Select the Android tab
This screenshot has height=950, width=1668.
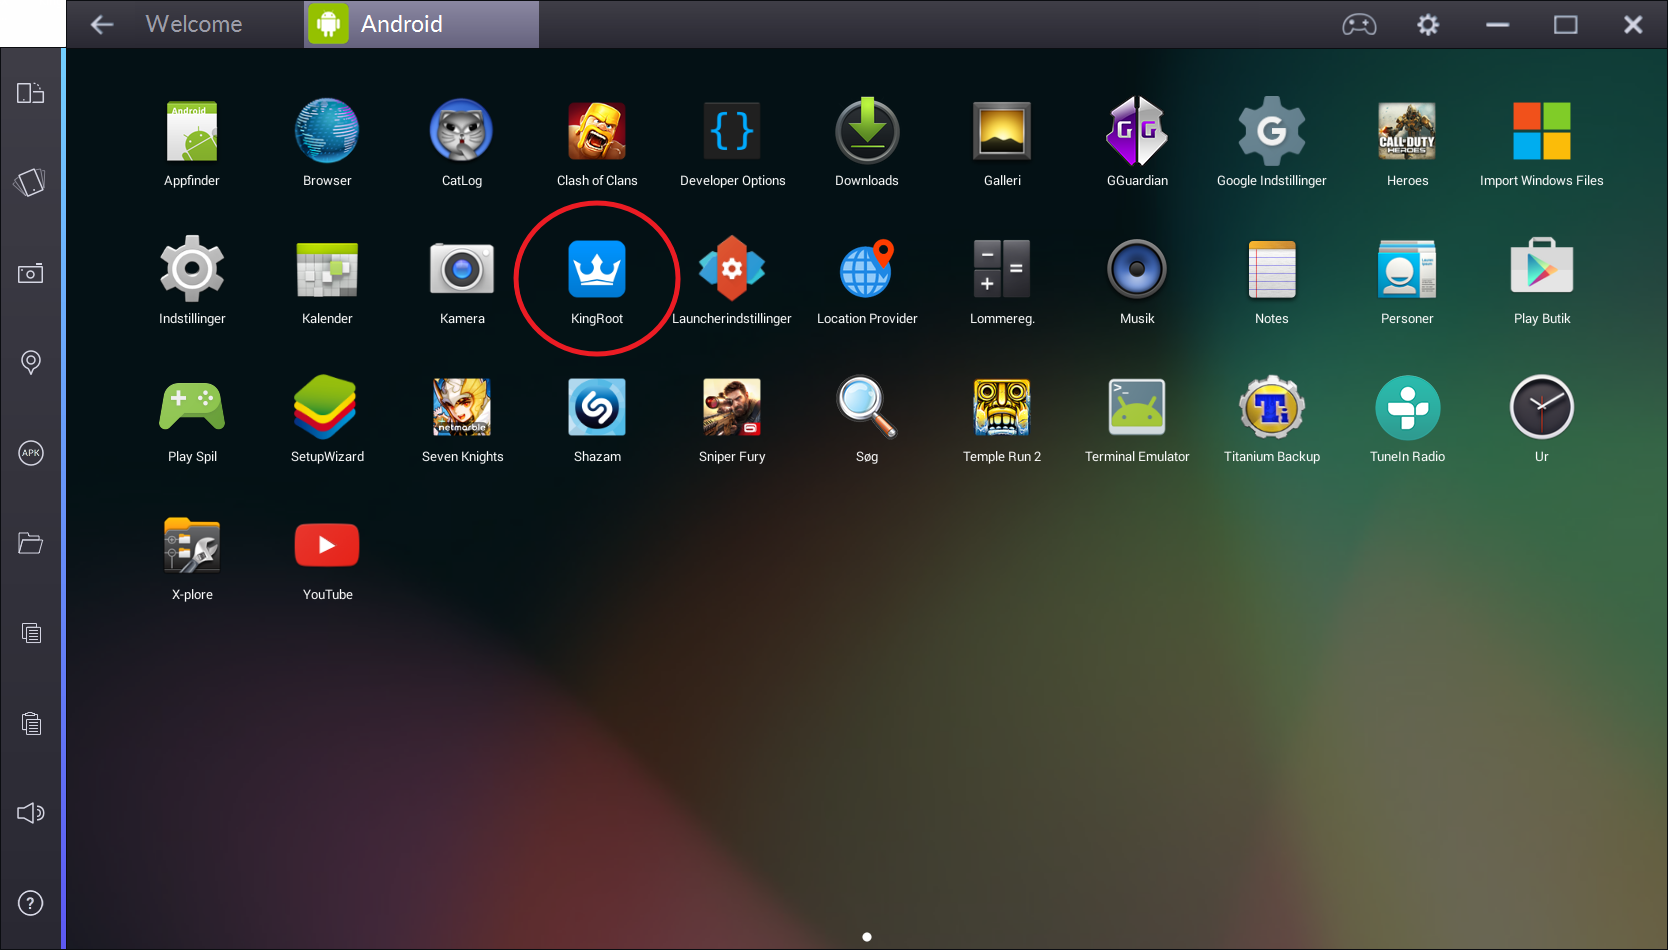click(421, 24)
